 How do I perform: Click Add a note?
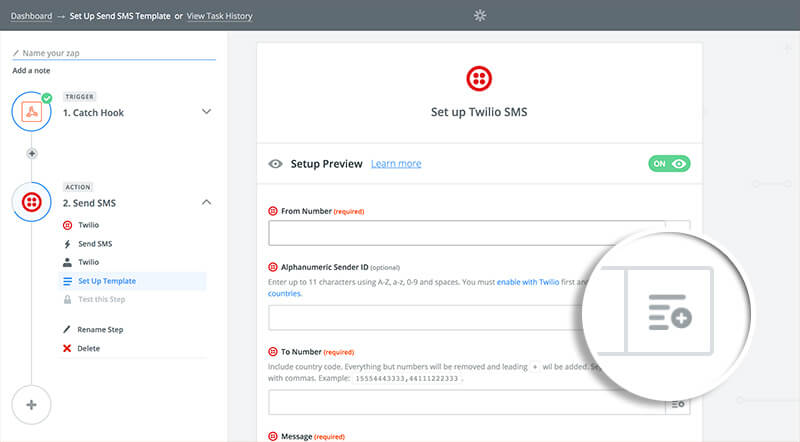tap(31, 70)
